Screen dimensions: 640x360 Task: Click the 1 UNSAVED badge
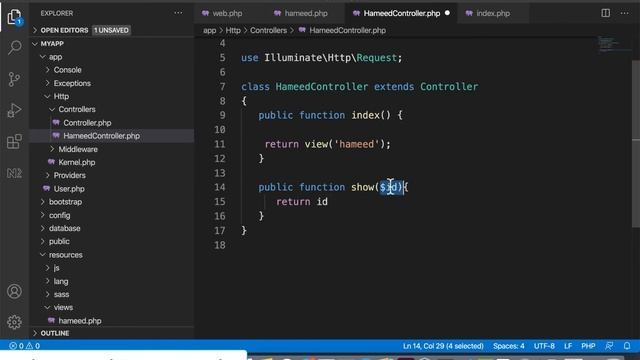[x=111, y=30]
